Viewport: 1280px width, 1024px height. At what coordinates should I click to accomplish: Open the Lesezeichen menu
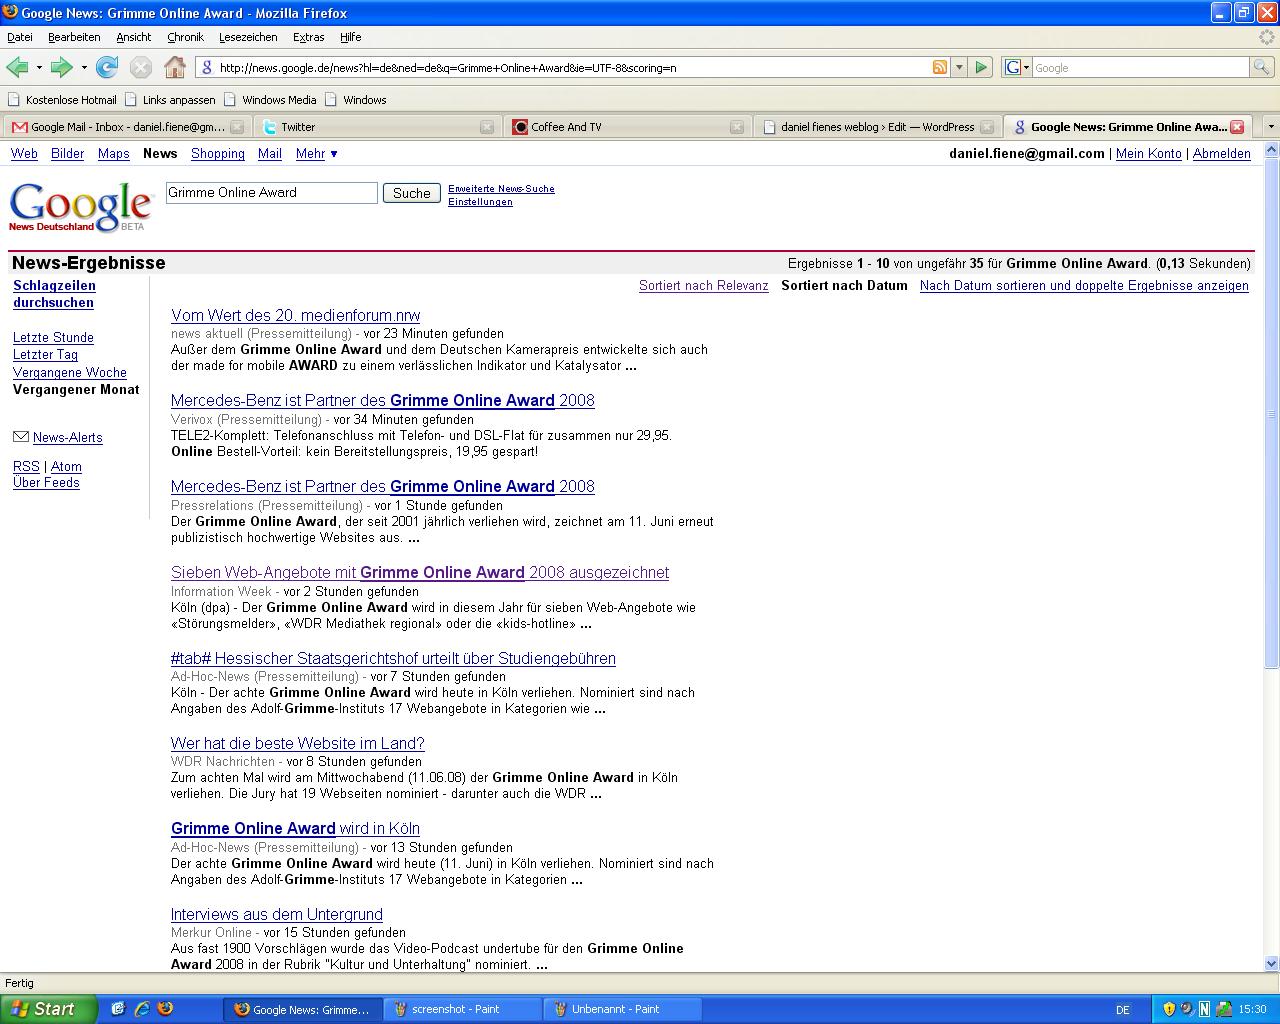(x=248, y=37)
